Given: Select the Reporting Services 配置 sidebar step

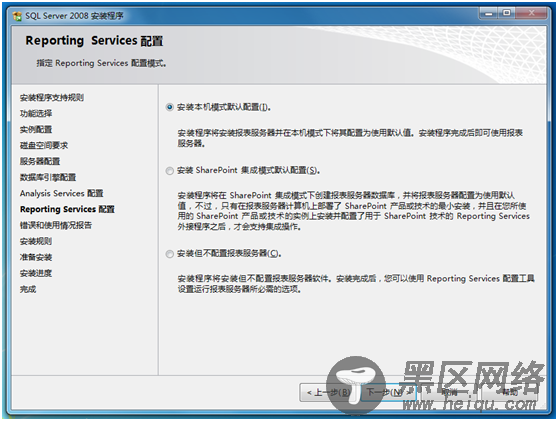Looking at the screenshot, I should [x=67, y=209].
